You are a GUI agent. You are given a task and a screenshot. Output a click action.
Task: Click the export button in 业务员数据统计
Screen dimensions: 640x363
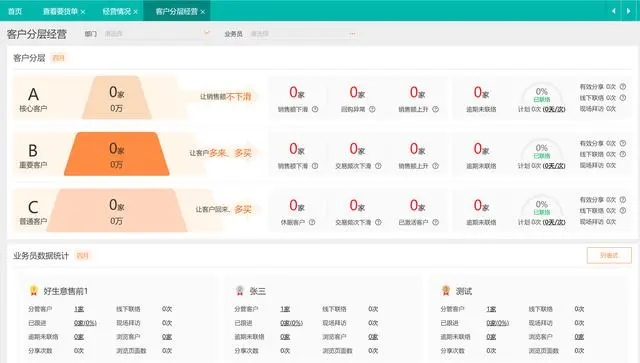coord(609,255)
